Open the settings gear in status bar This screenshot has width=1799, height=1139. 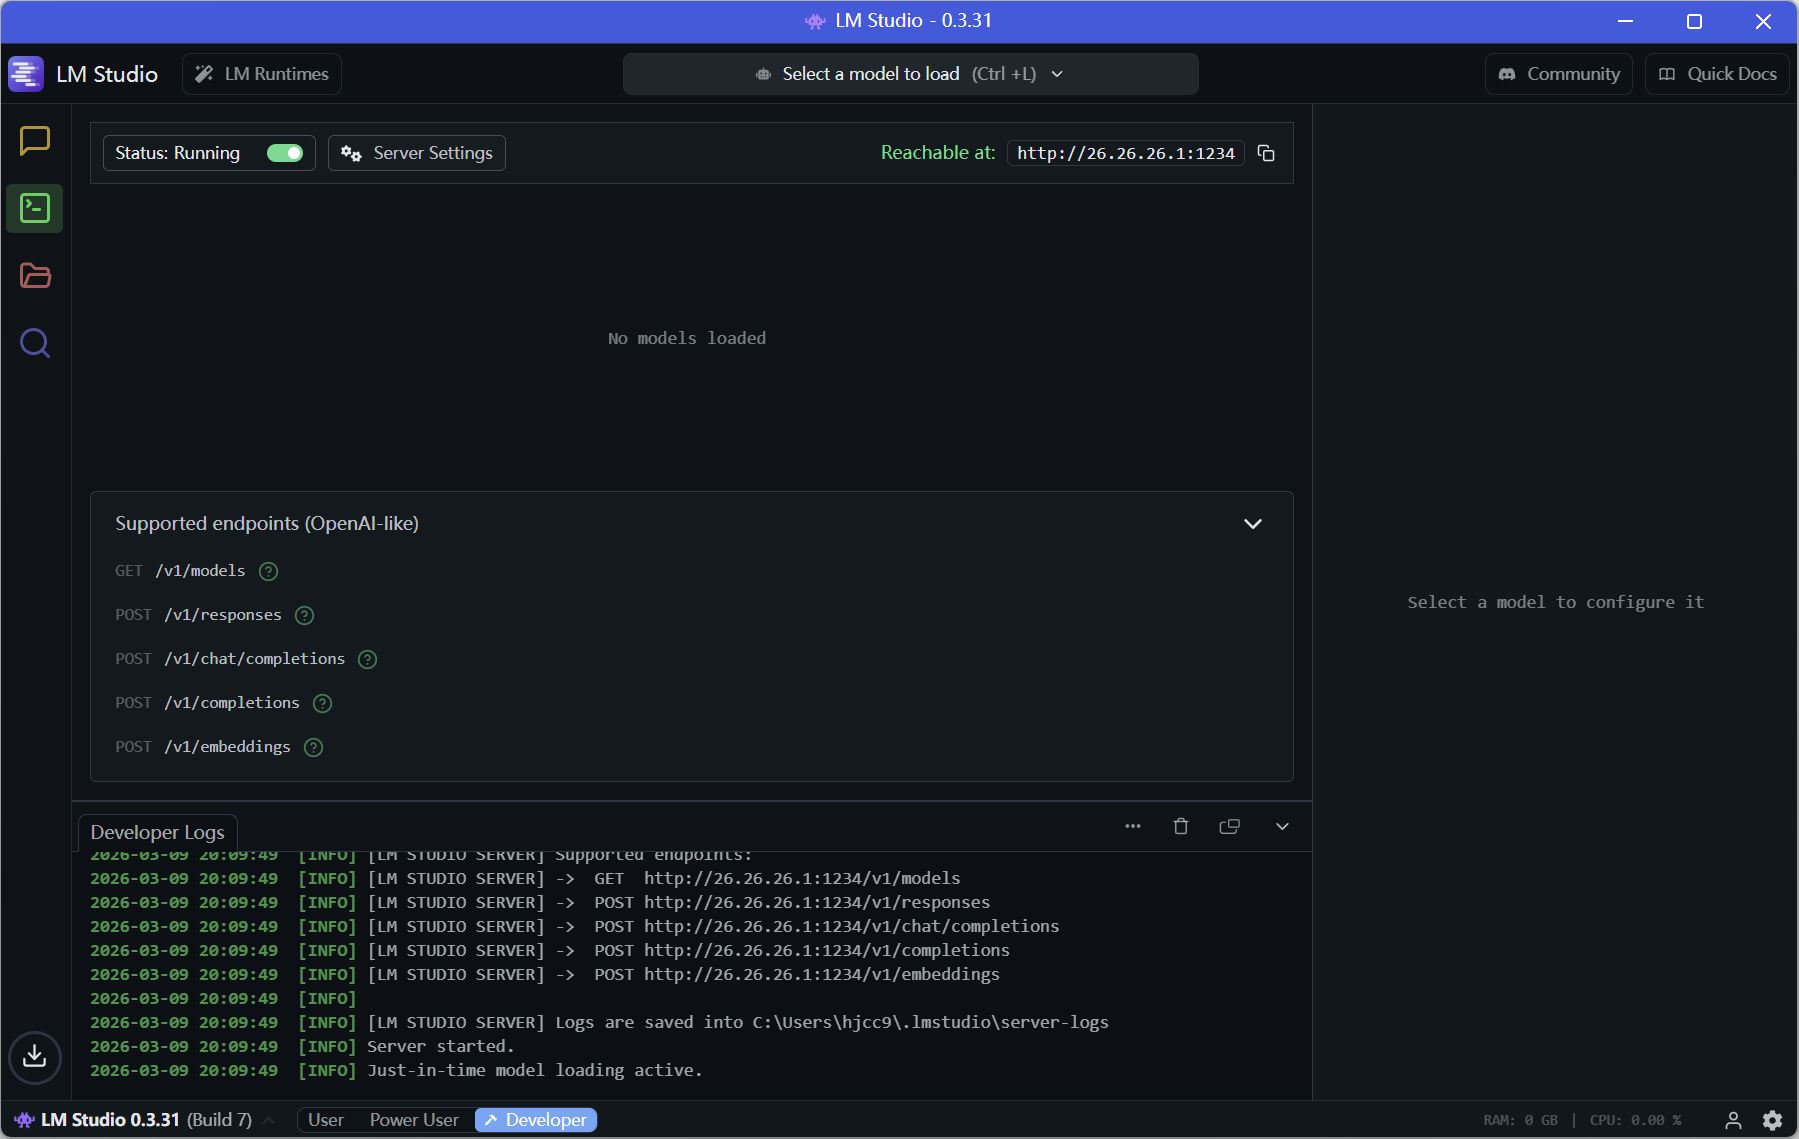1772,1120
